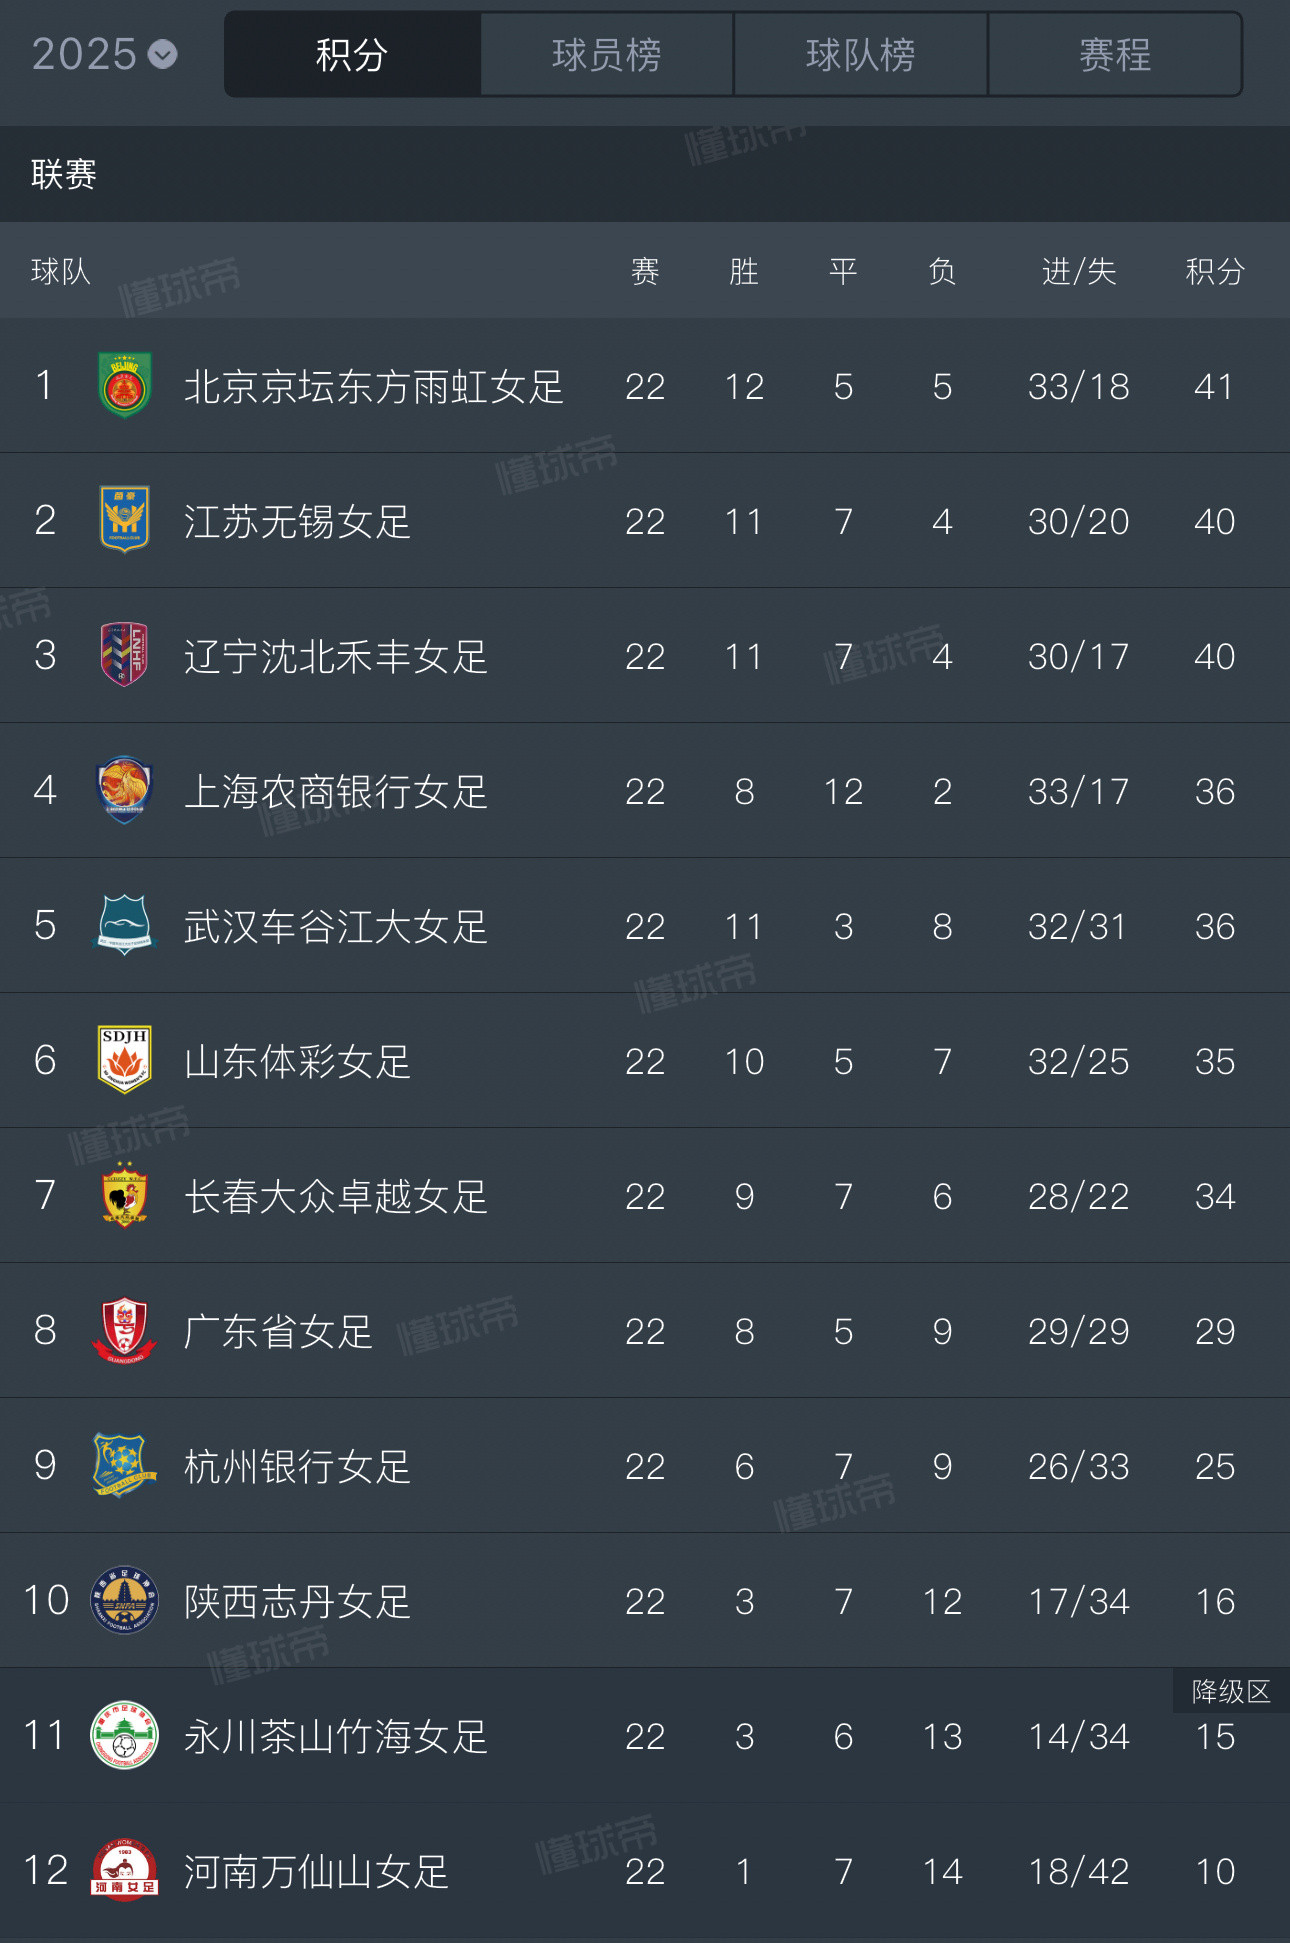
Task: Click the 广东省女足 team logo
Action: [125, 1330]
